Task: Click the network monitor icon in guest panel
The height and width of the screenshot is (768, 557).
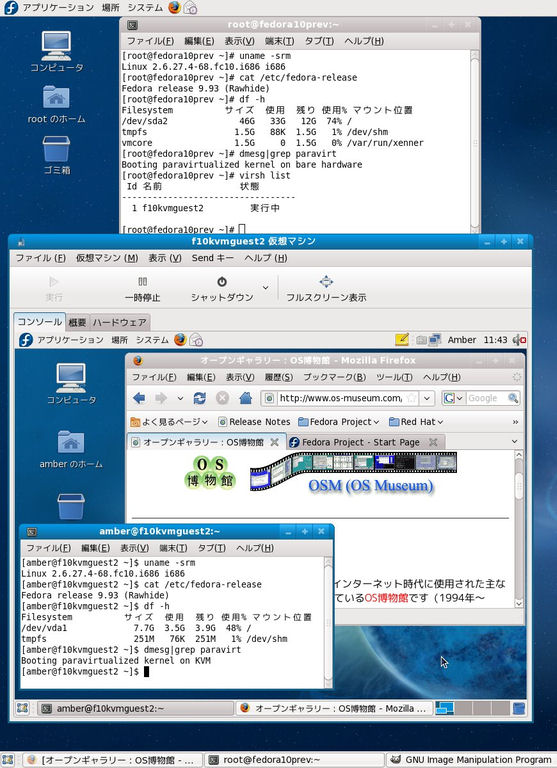Action: click(434, 340)
